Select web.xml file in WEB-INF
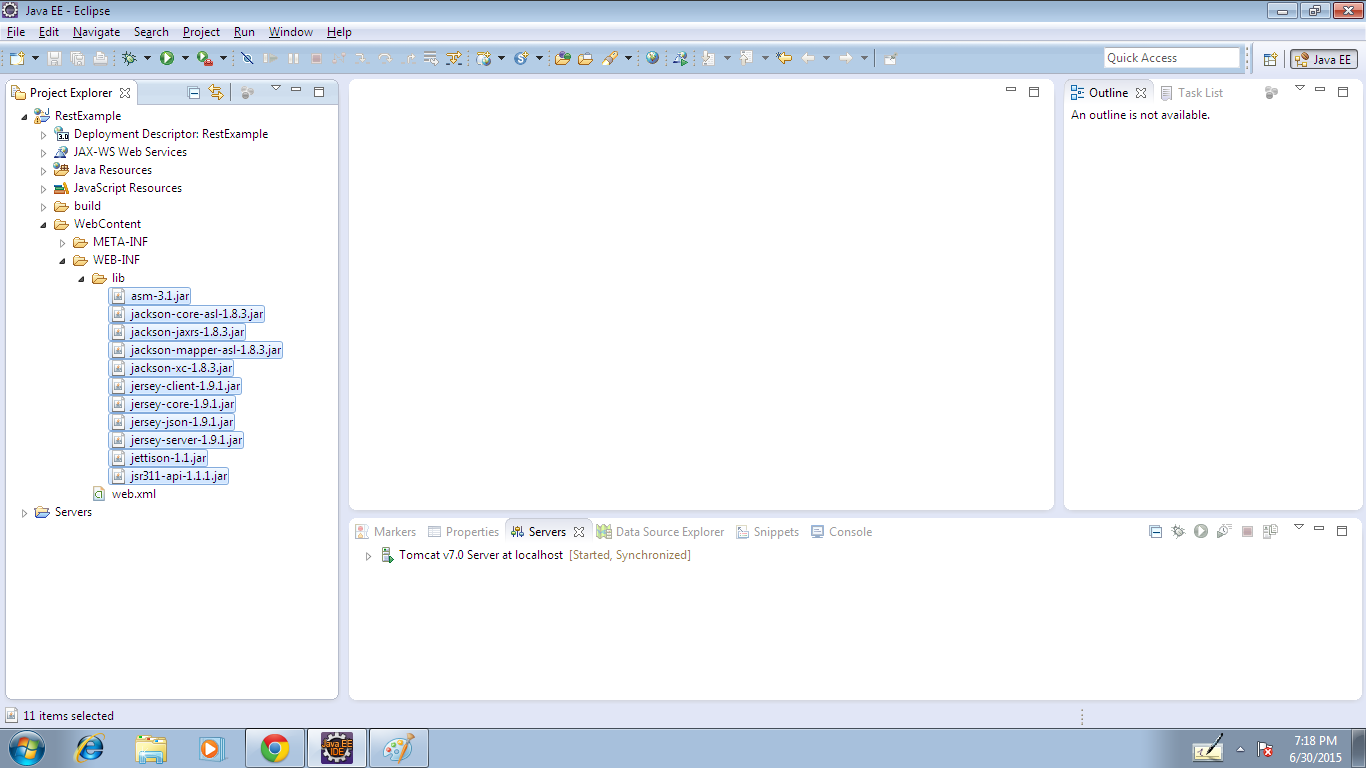The image size is (1366, 768). [124, 494]
